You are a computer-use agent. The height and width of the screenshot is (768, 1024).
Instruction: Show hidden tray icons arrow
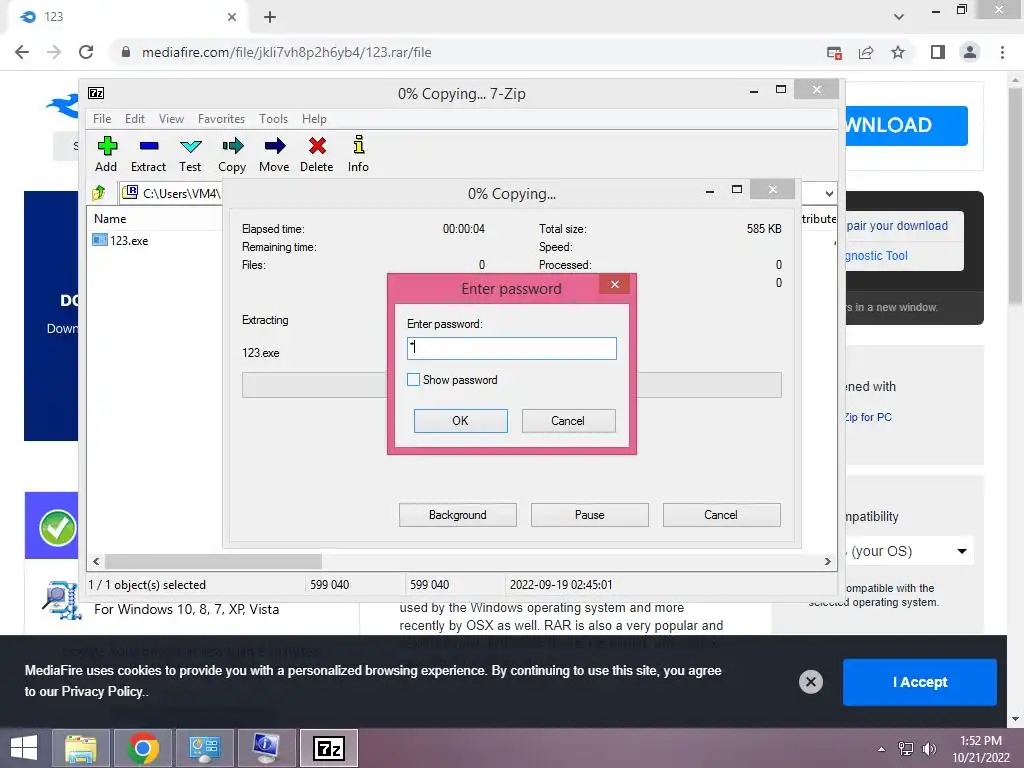(x=882, y=749)
